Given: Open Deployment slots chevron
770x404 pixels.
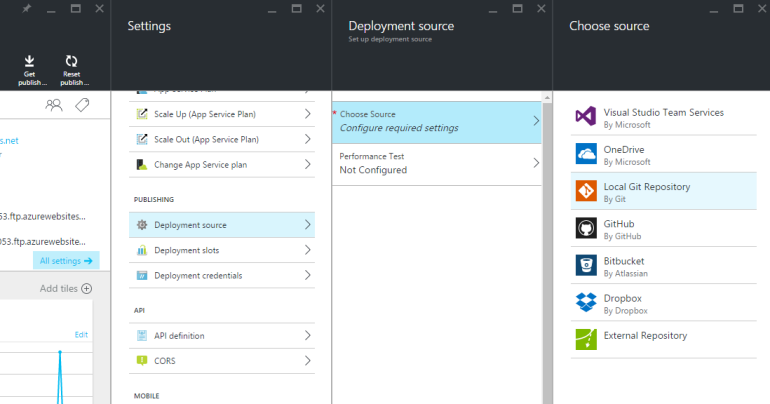Looking at the screenshot, I should coord(307,250).
